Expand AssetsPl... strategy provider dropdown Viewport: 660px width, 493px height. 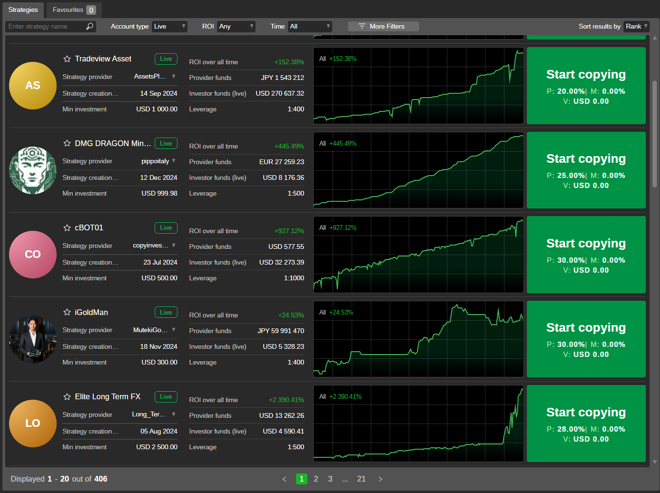pyautogui.click(x=173, y=77)
